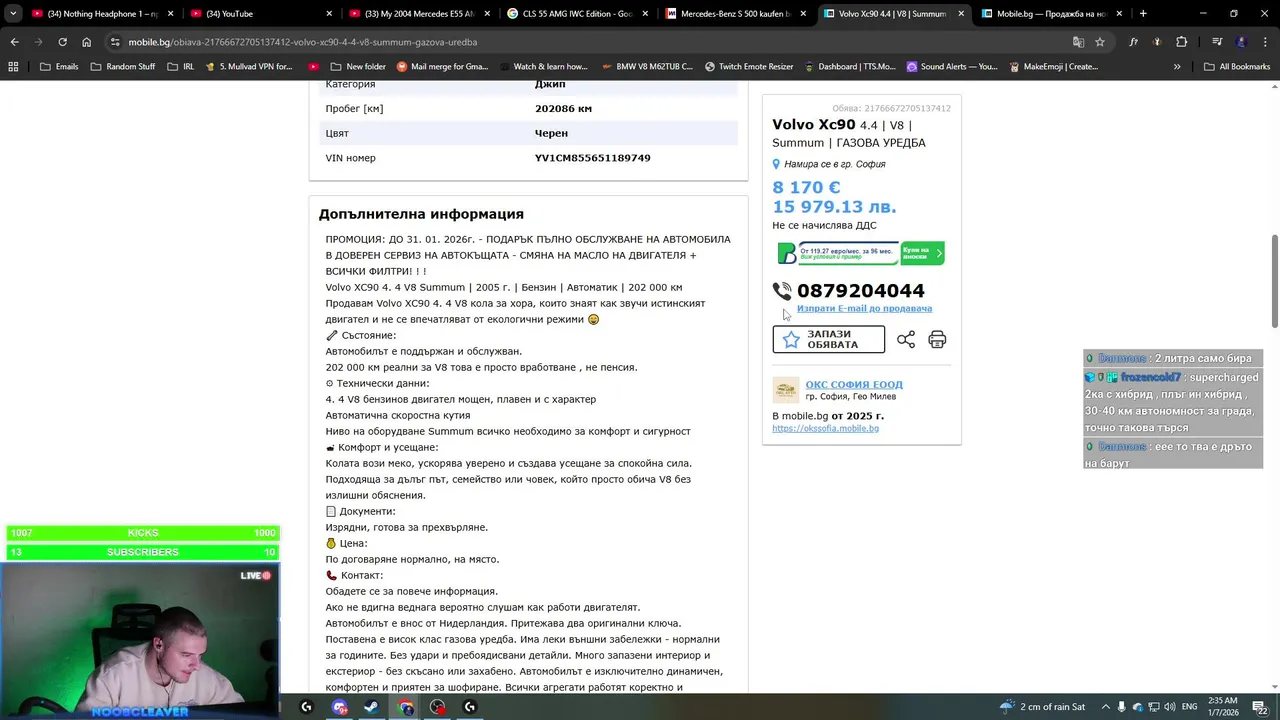Open Steam from the taskbar
This screenshot has width=1280, height=720.
[372, 707]
